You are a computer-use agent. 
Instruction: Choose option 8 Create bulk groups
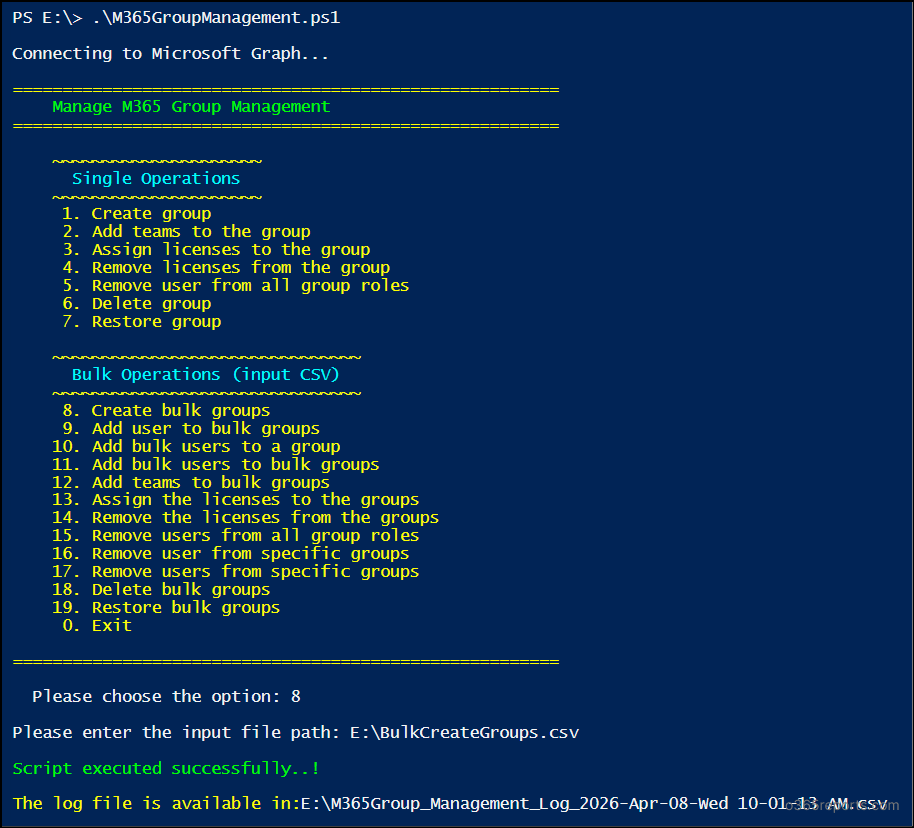pyautogui.click(x=176, y=410)
